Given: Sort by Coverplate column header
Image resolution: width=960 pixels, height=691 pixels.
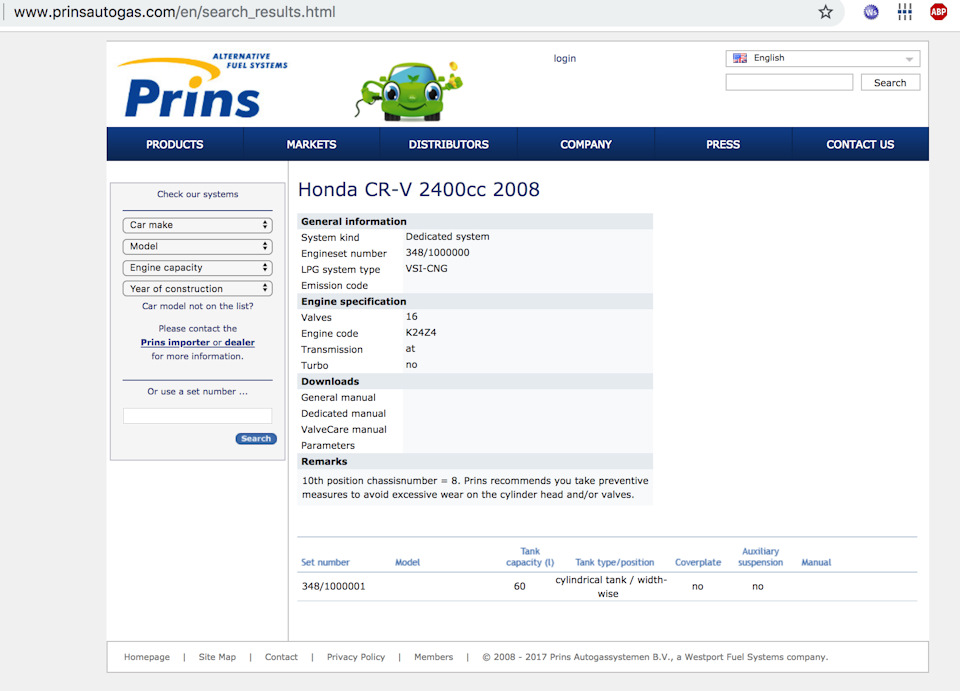Looking at the screenshot, I should click(x=698, y=562).
